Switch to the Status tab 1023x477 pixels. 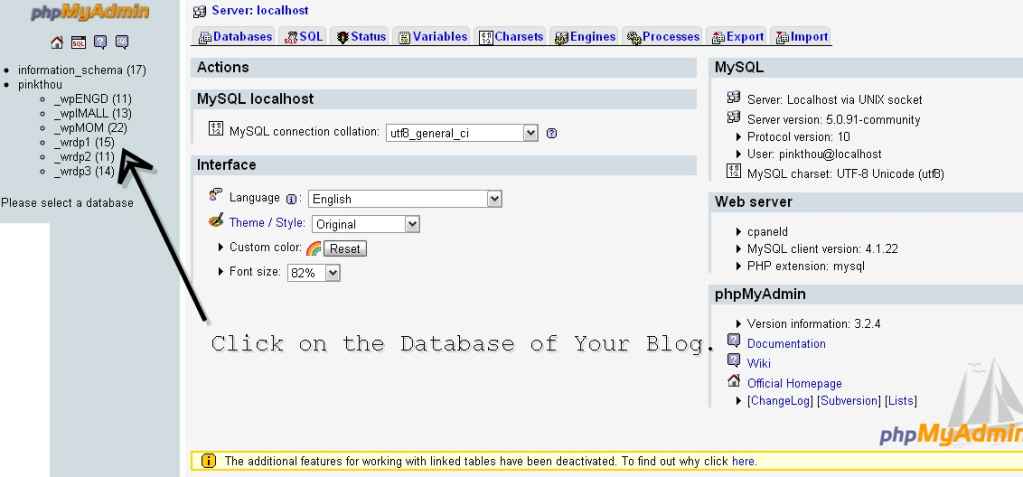tap(361, 37)
